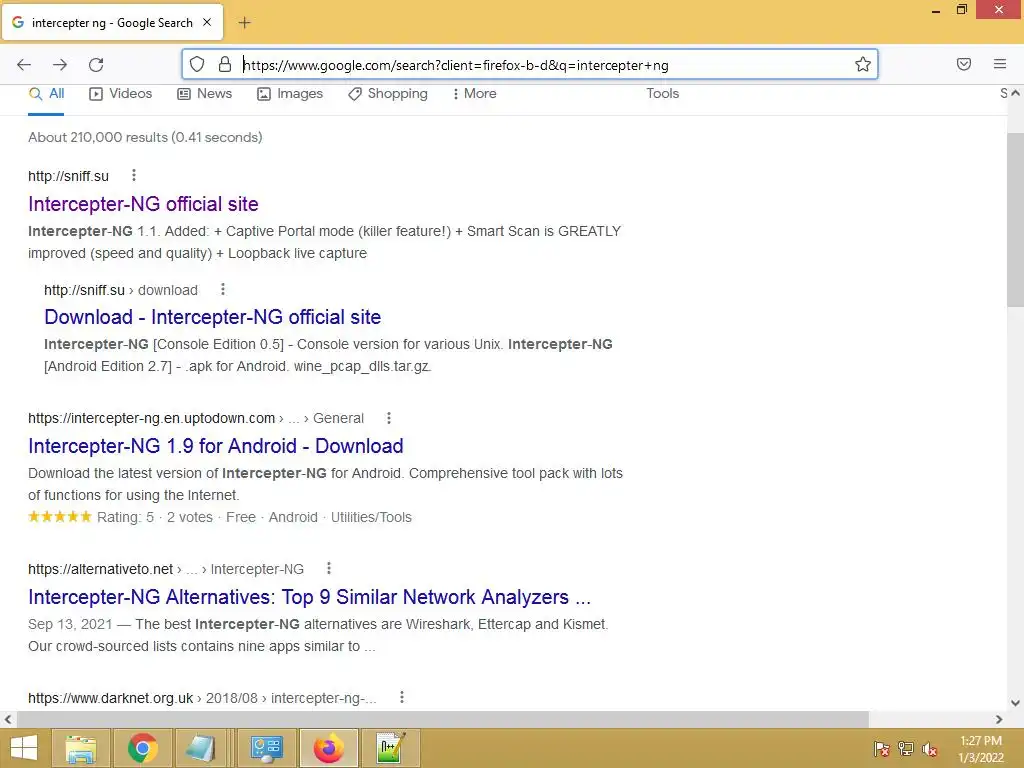Viewport: 1024px width, 768px height.
Task: Click the http://sniff.su URL text
Action: click(69, 176)
